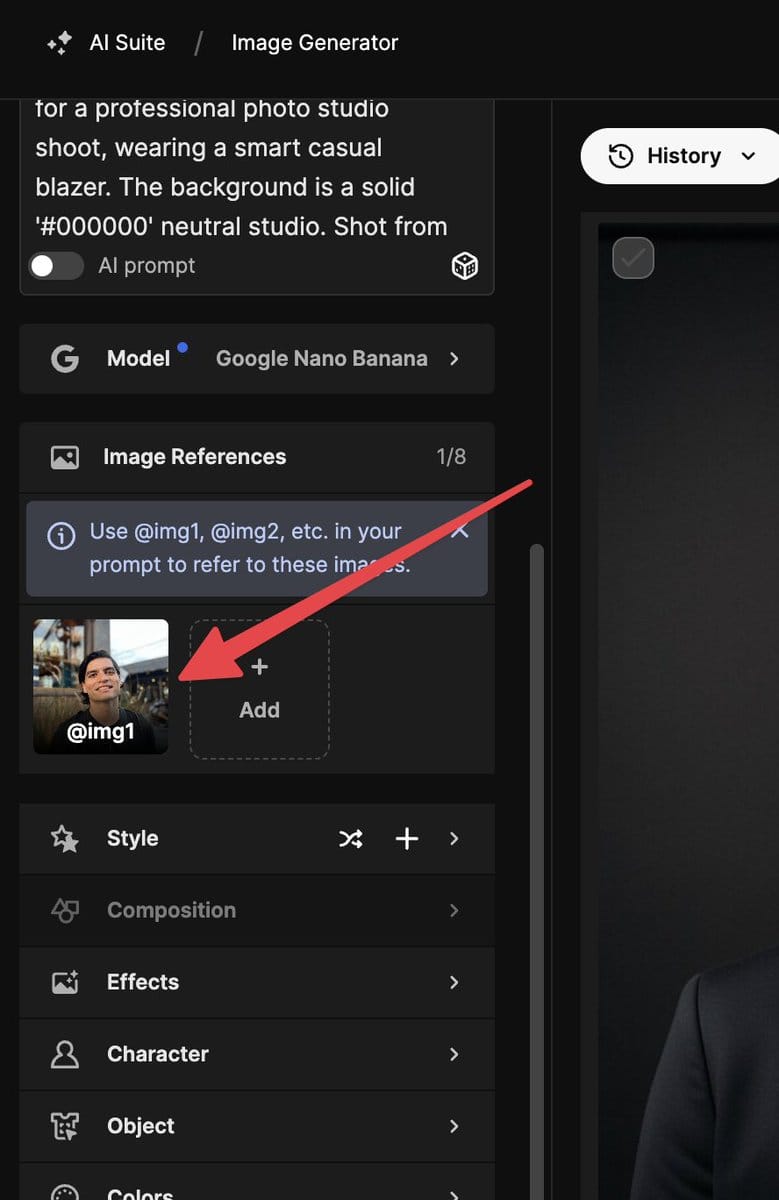
Task: Click into the prompt text box
Action: 257,170
